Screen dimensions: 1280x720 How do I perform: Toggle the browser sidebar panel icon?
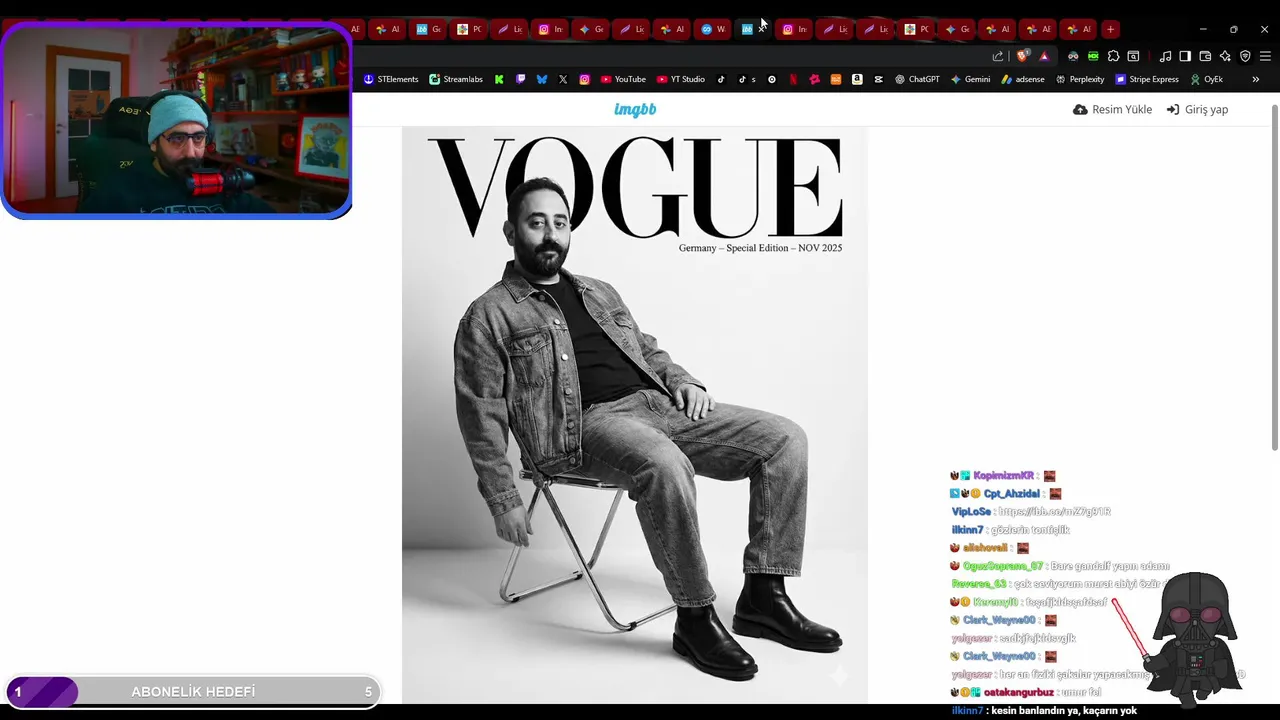point(1185,56)
